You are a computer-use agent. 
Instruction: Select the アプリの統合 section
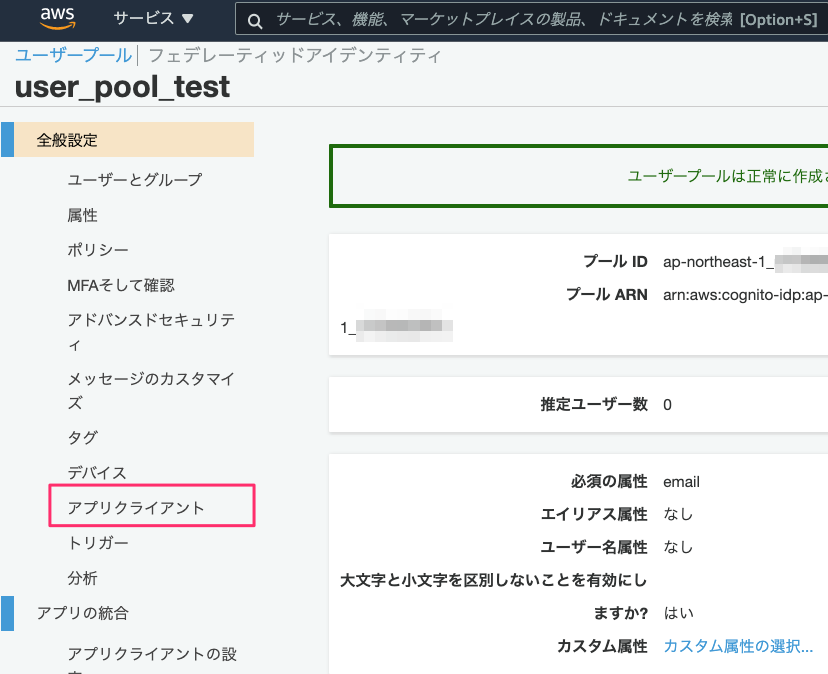[x=82, y=613]
